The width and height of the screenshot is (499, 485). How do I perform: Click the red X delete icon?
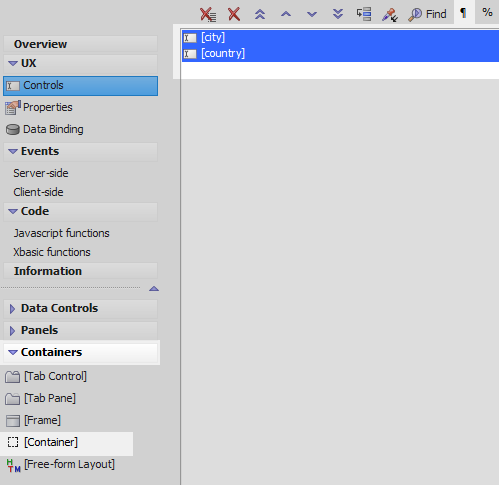(234, 14)
